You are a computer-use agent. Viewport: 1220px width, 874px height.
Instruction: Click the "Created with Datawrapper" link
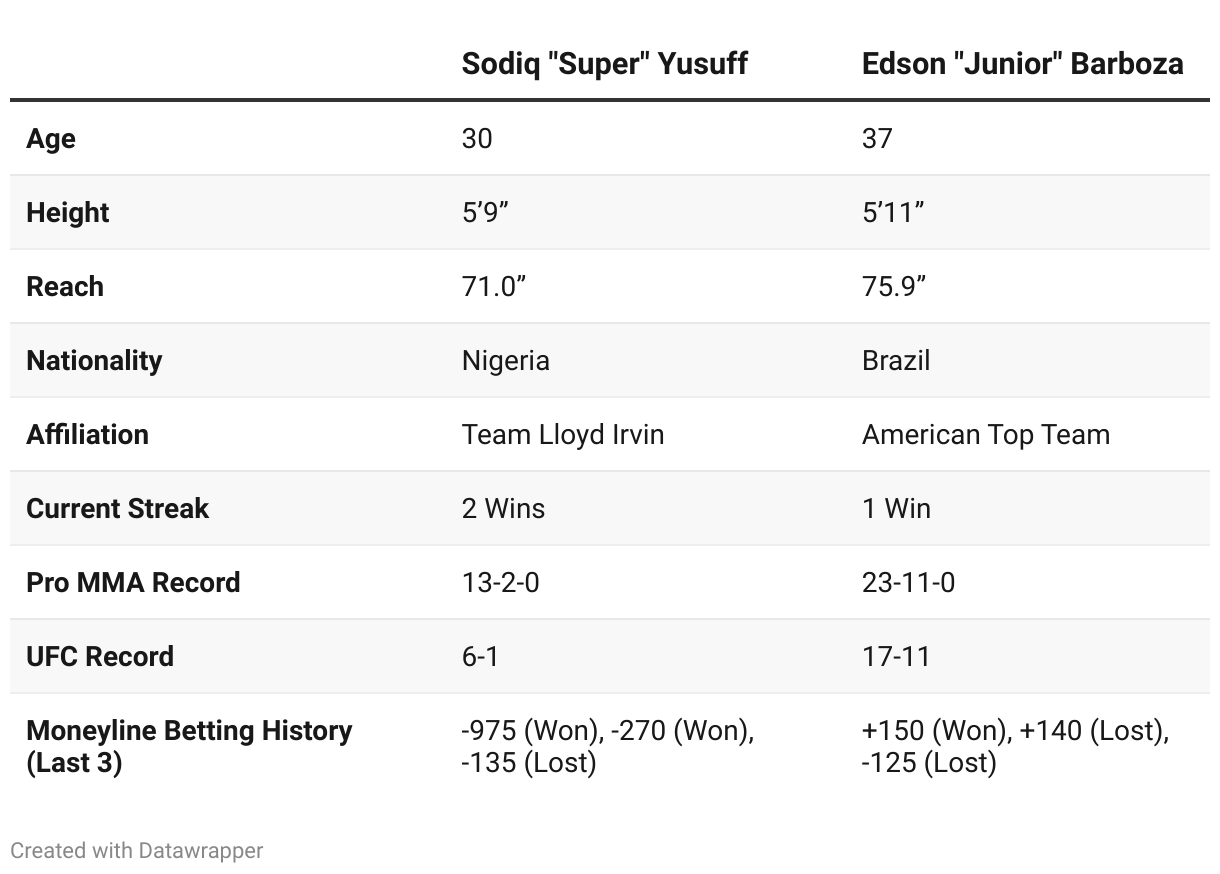(136, 851)
